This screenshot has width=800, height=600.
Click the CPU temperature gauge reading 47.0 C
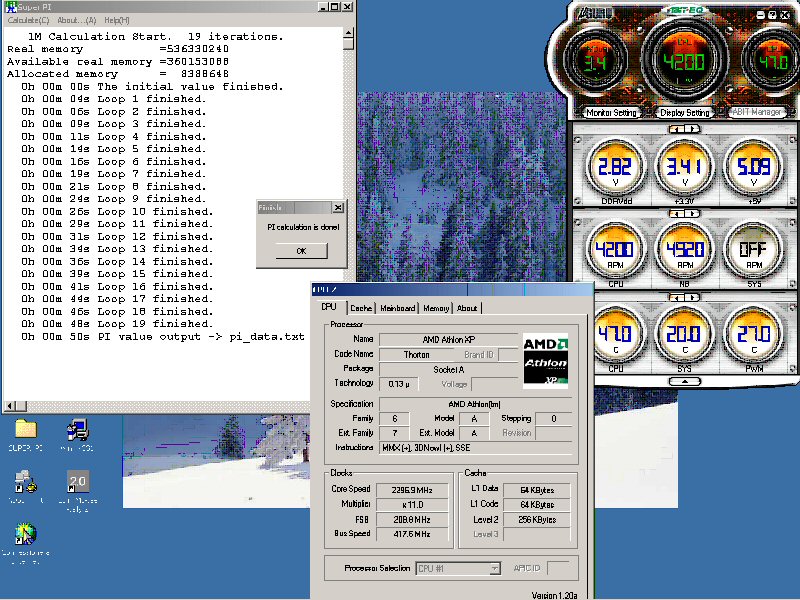615,335
